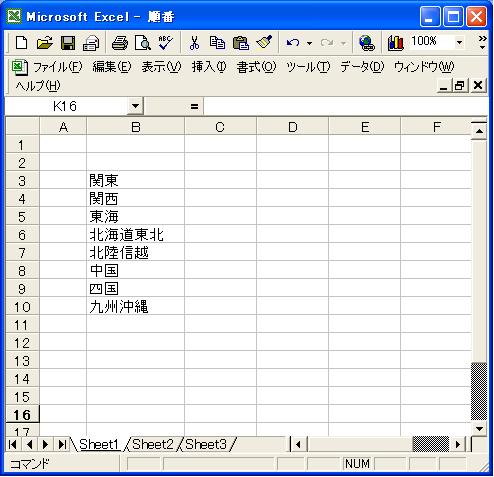This screenshot has height=477, width=494.
Task: Paste from clipboard using the Paste icon
Action: (x=241, y=43)
